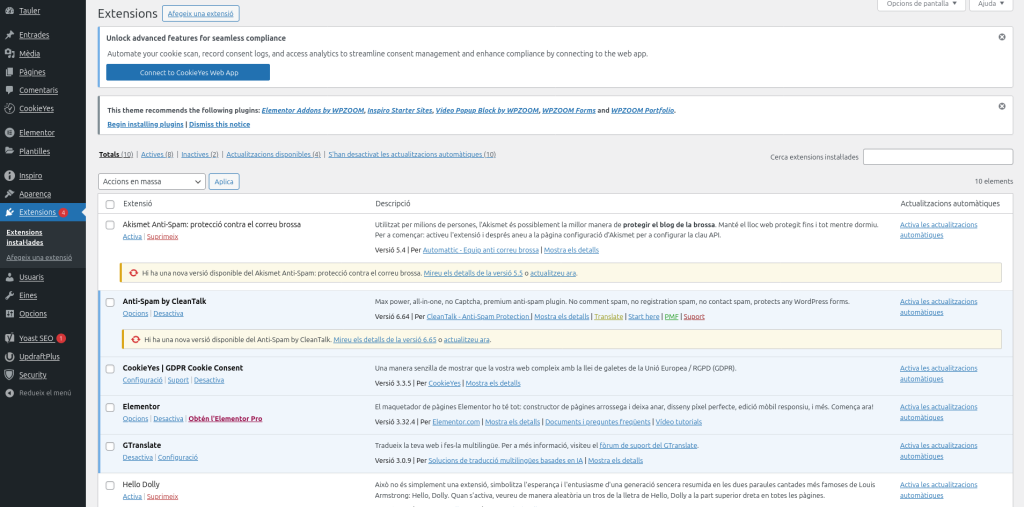Open Usuaris menu in sidebar
Viewport: 1024px width, 507px height.
click(x=31, y=276)
